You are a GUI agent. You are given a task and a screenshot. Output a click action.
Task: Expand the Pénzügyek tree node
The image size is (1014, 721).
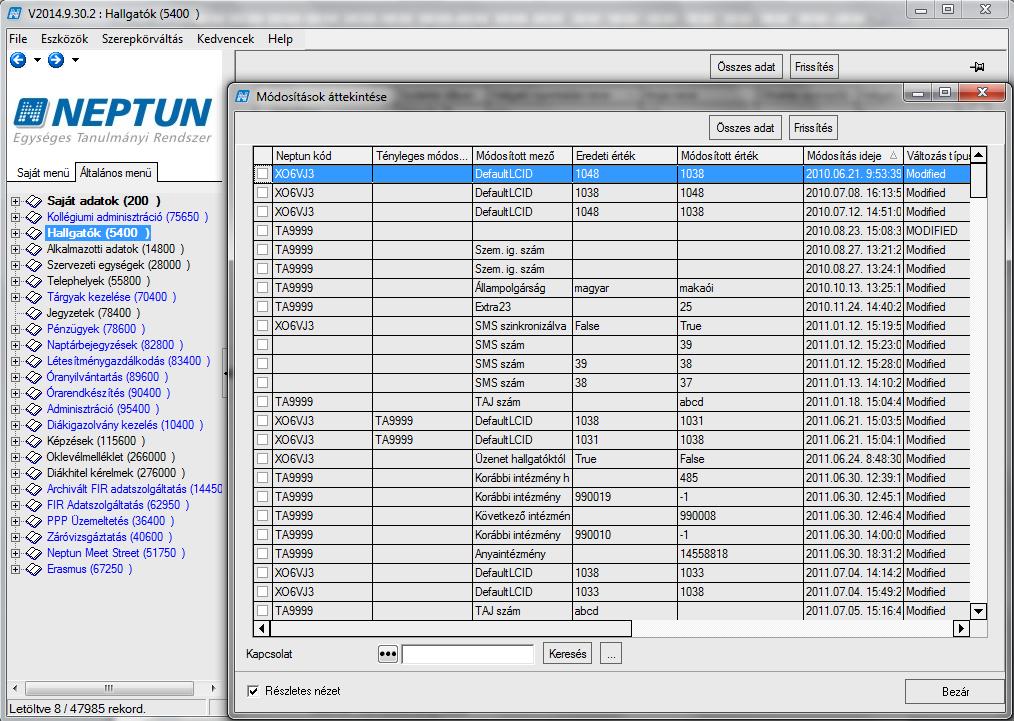point(16,329)
